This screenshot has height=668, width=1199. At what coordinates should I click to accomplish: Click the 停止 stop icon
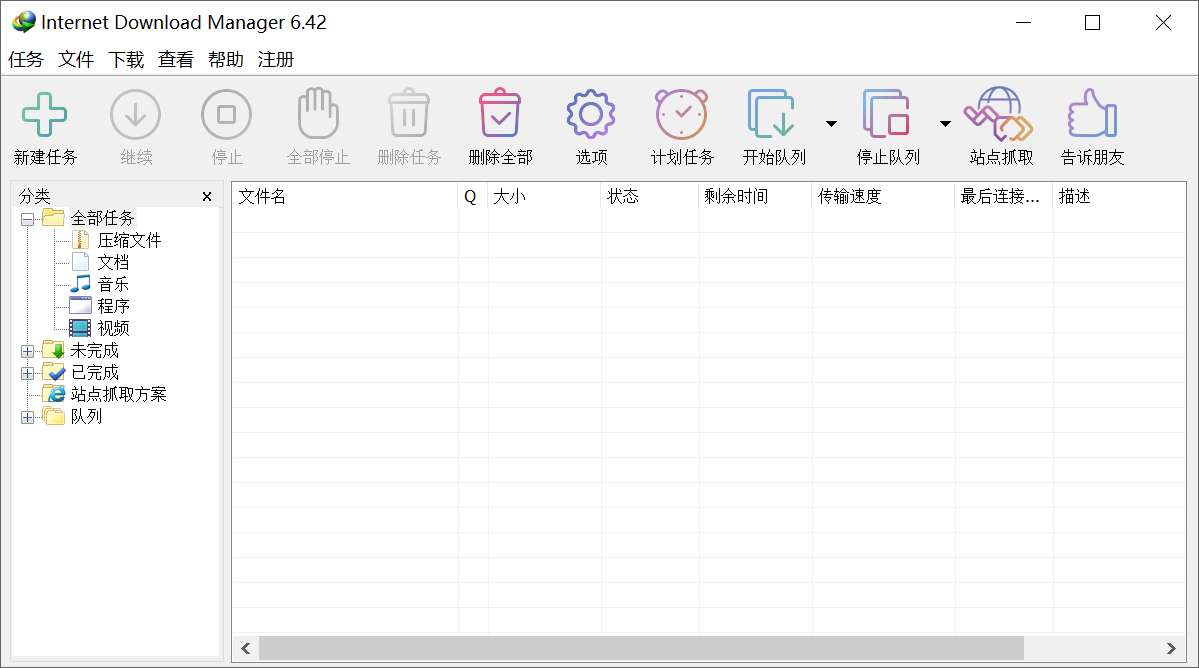point(226,115)
